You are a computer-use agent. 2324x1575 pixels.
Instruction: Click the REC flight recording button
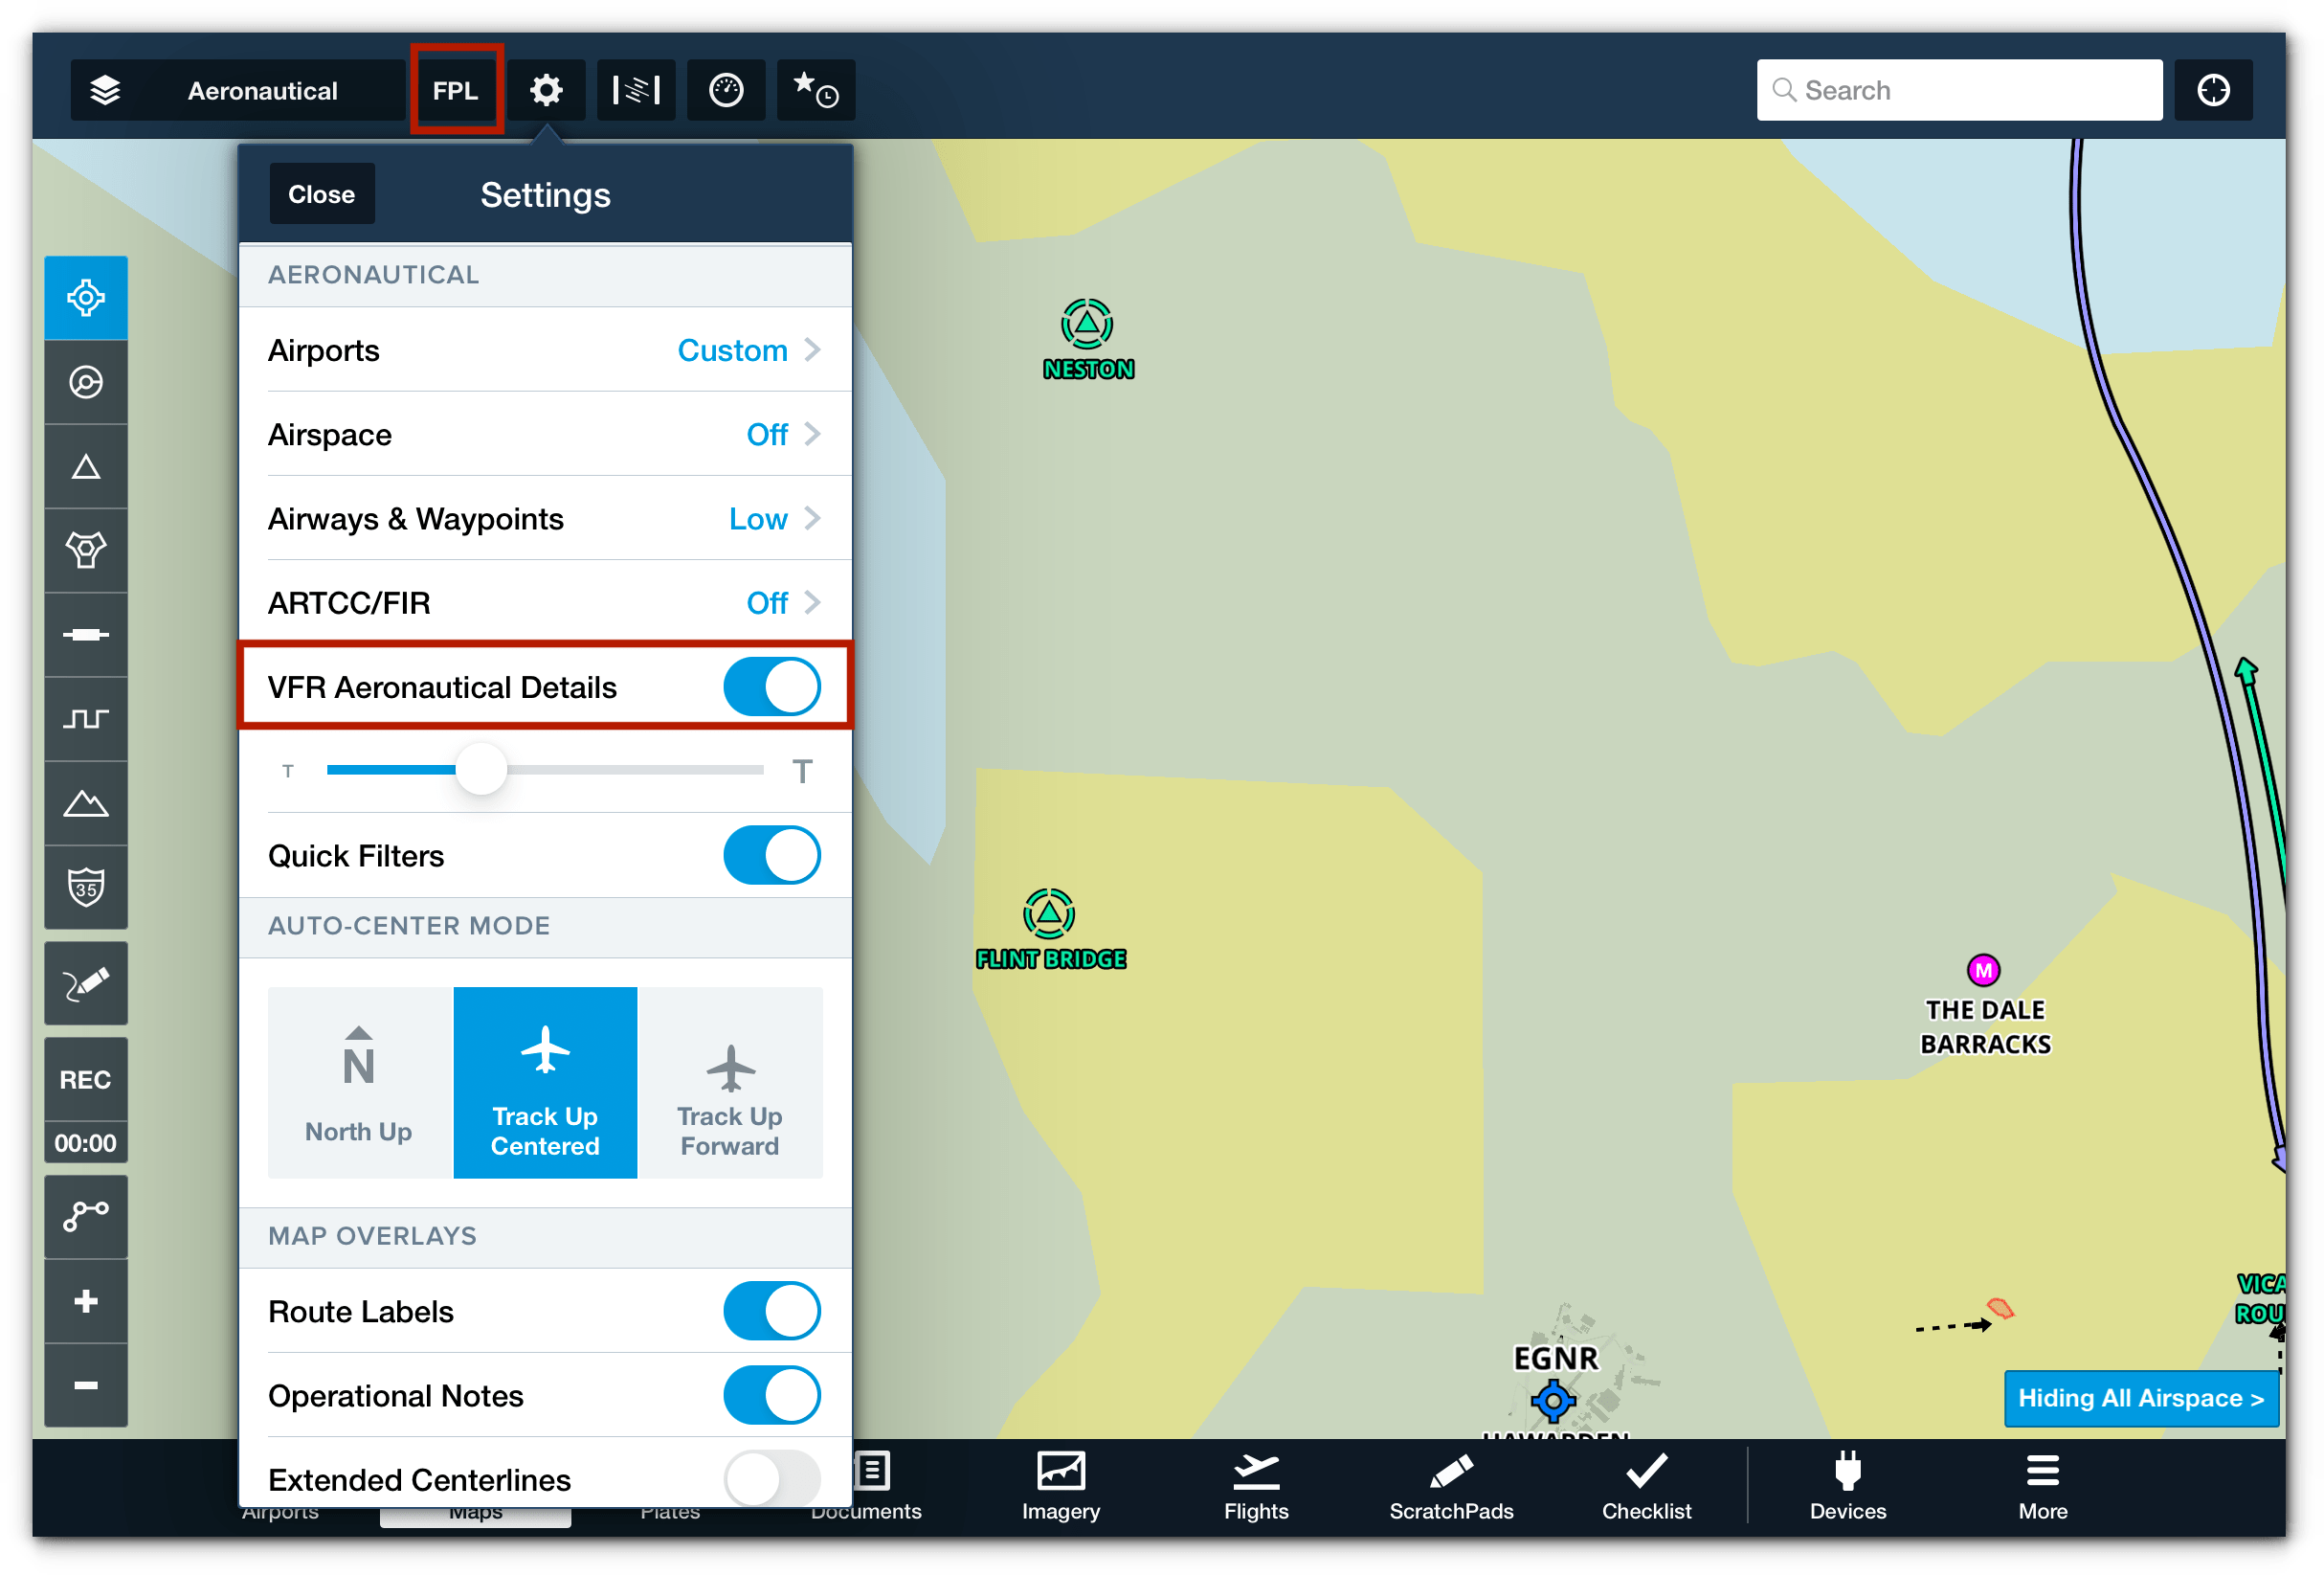pos(85,1079)
